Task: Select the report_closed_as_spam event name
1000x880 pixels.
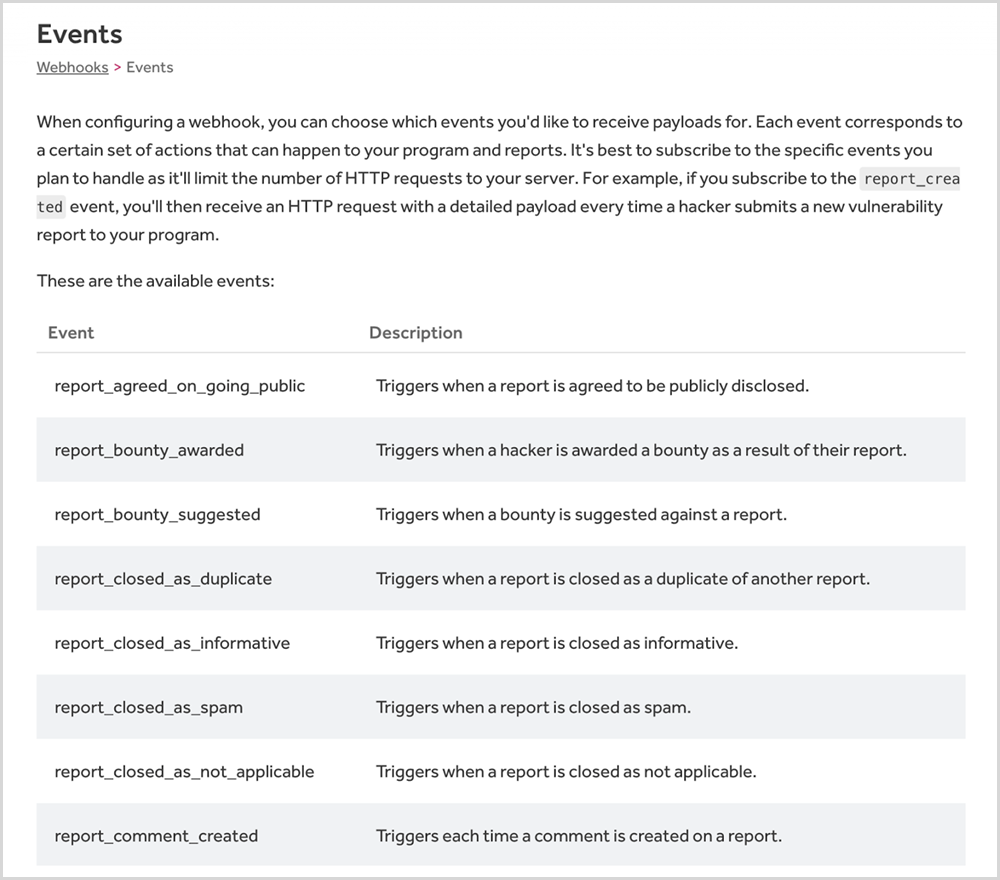Action: (148, 708)
